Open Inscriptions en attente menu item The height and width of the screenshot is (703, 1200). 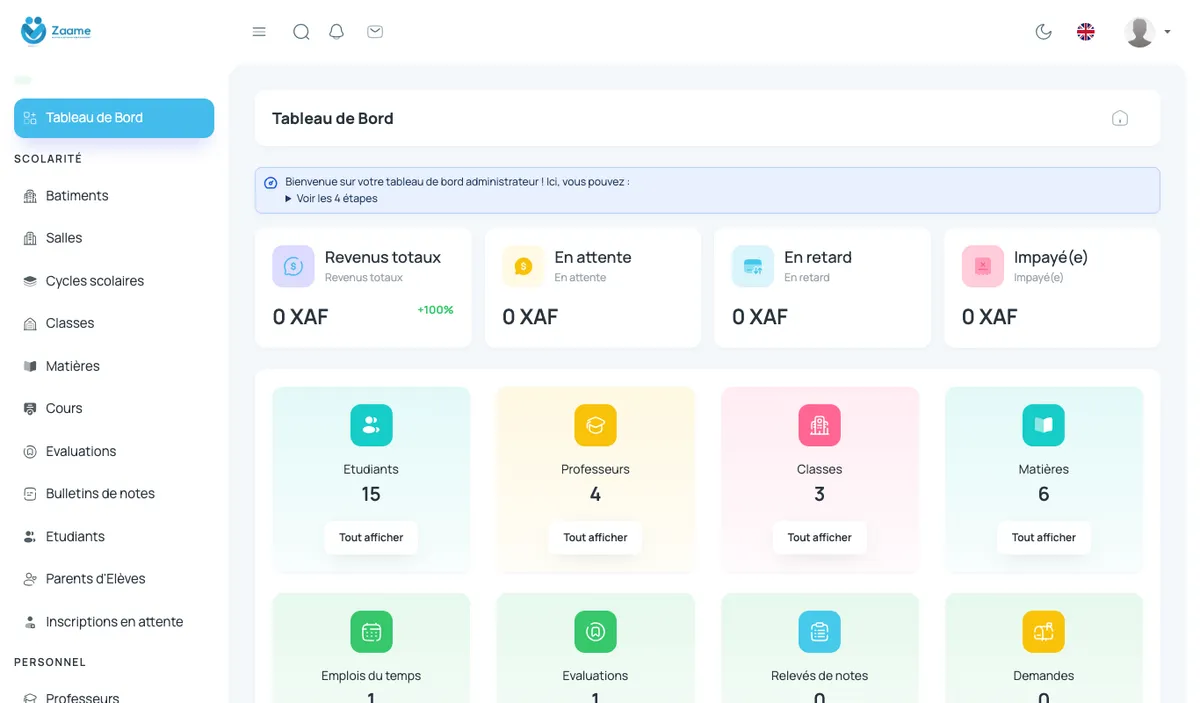tap(114, 621)
